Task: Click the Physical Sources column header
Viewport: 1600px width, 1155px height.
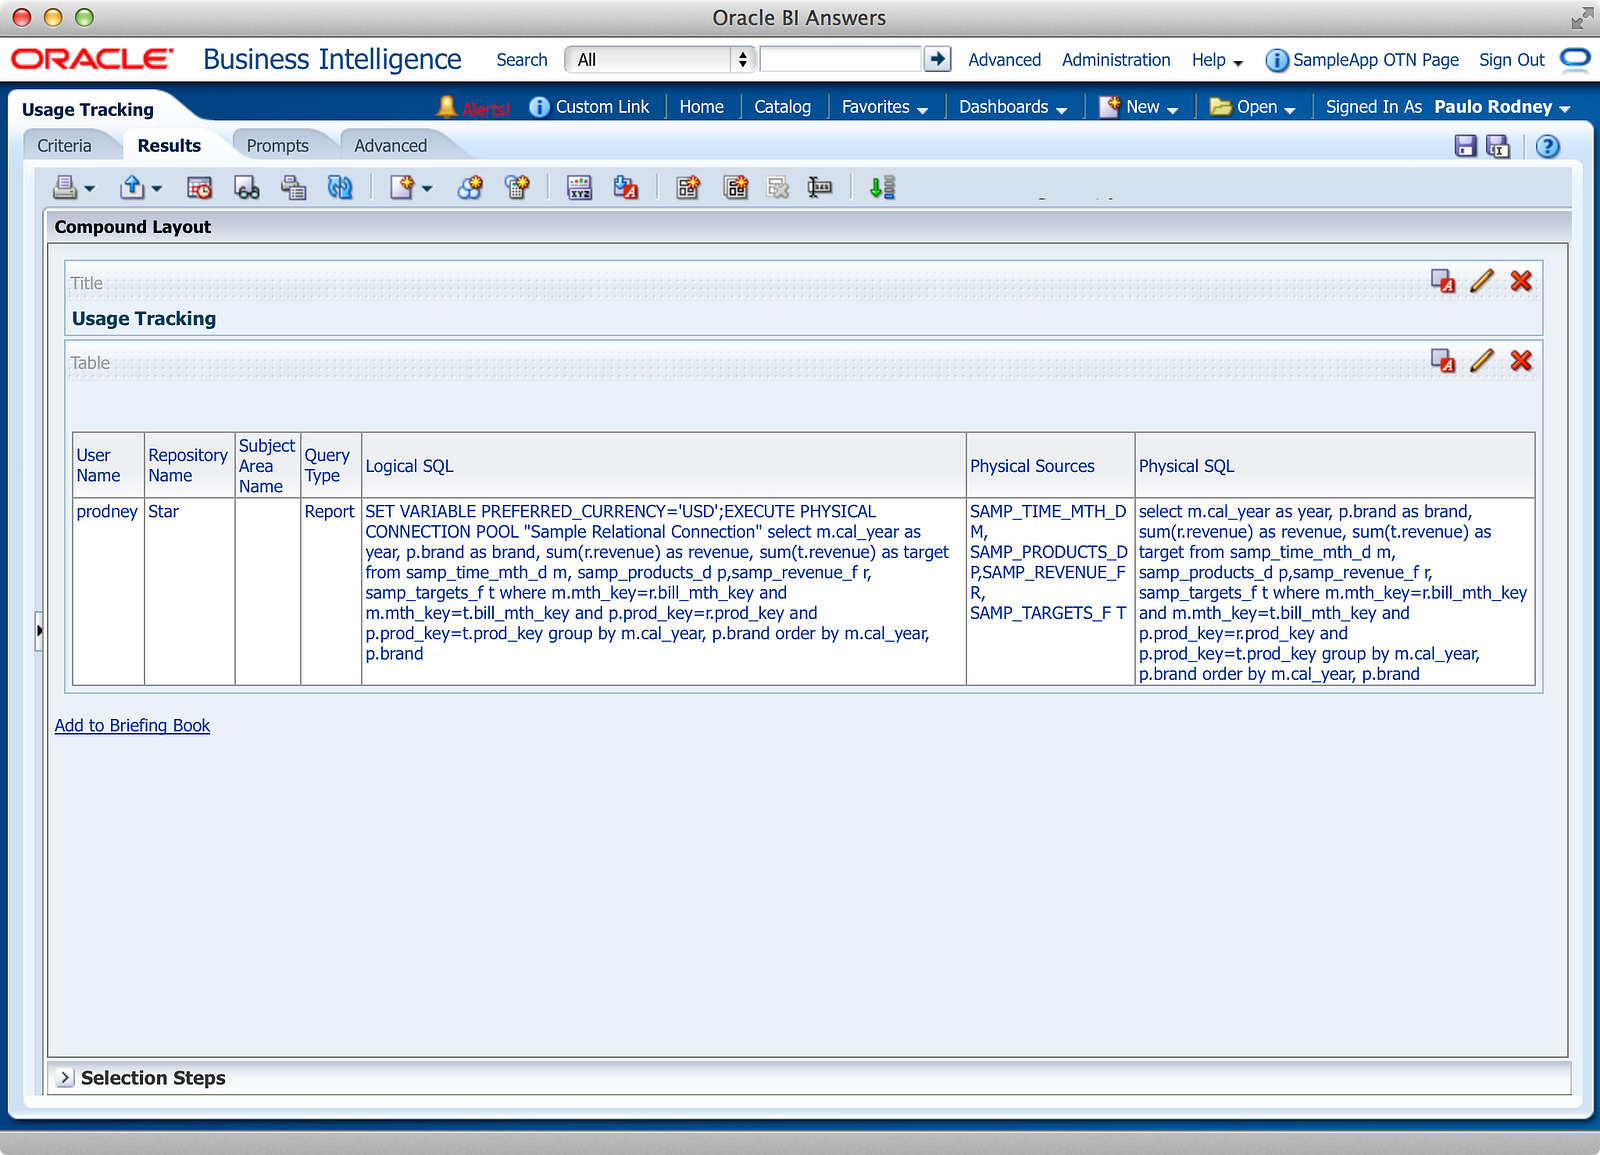Action: pyautogui.click(x=1051, y=466)
